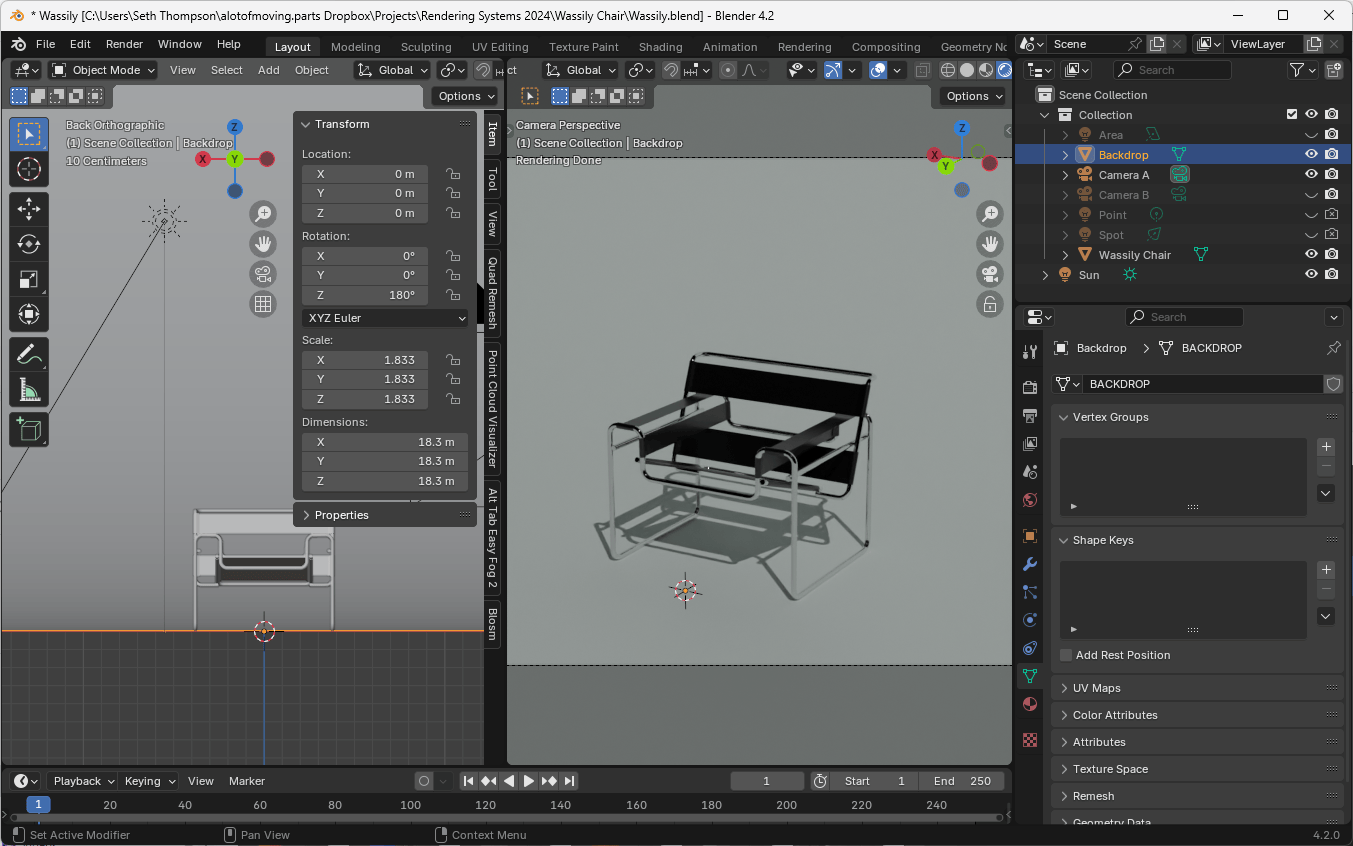Click the End frame field

click(x=964, y=781)
